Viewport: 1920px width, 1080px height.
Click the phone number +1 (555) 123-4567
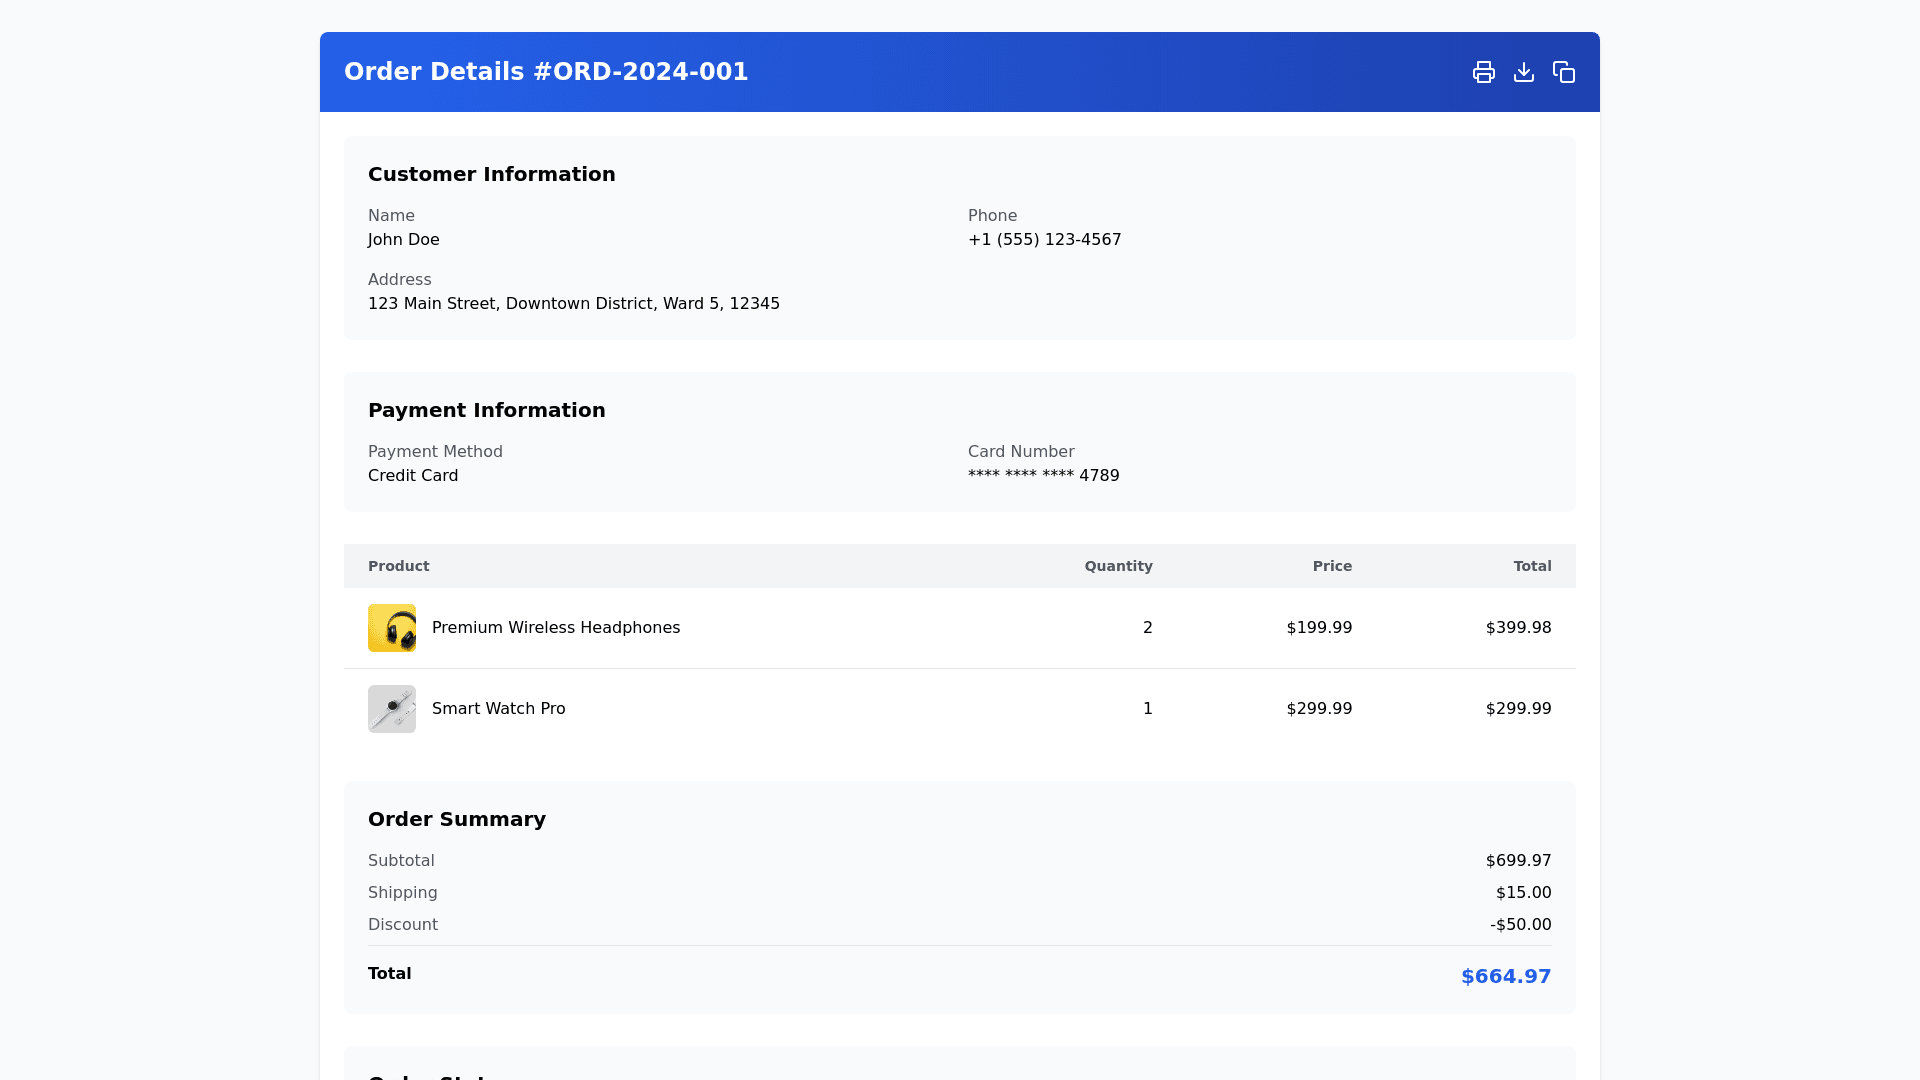(x=1044, y=240)
